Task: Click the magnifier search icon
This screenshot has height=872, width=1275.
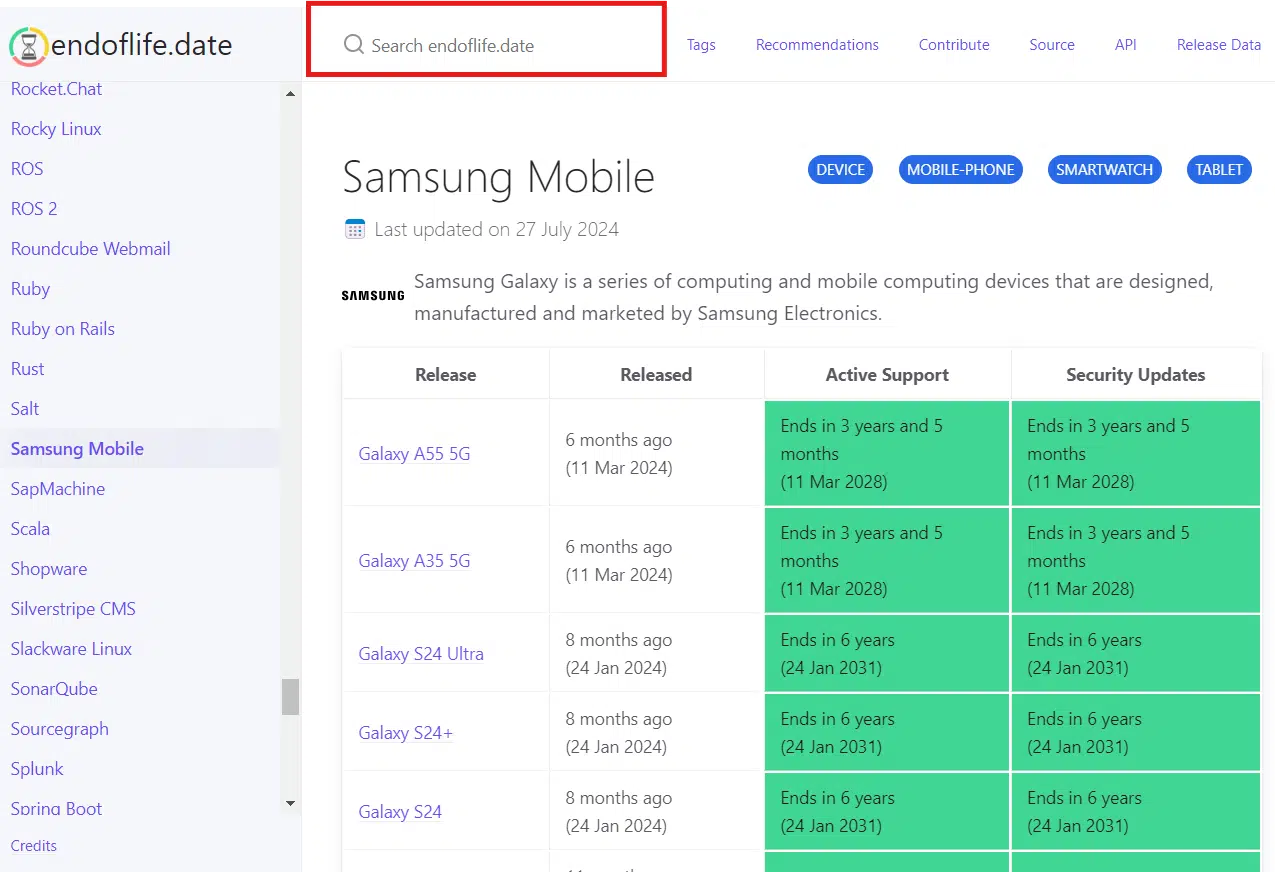Action: tap(353, 45)
